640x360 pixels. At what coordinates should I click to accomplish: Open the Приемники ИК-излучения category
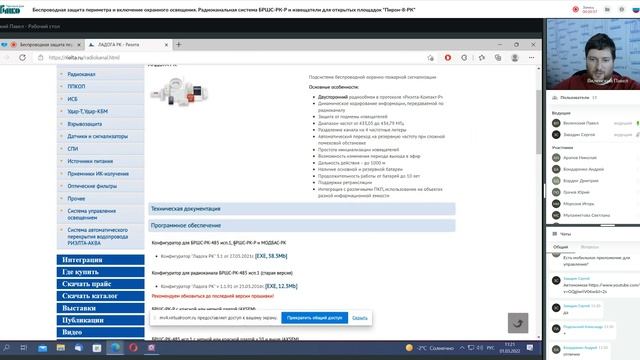click(x=98, y=174)
